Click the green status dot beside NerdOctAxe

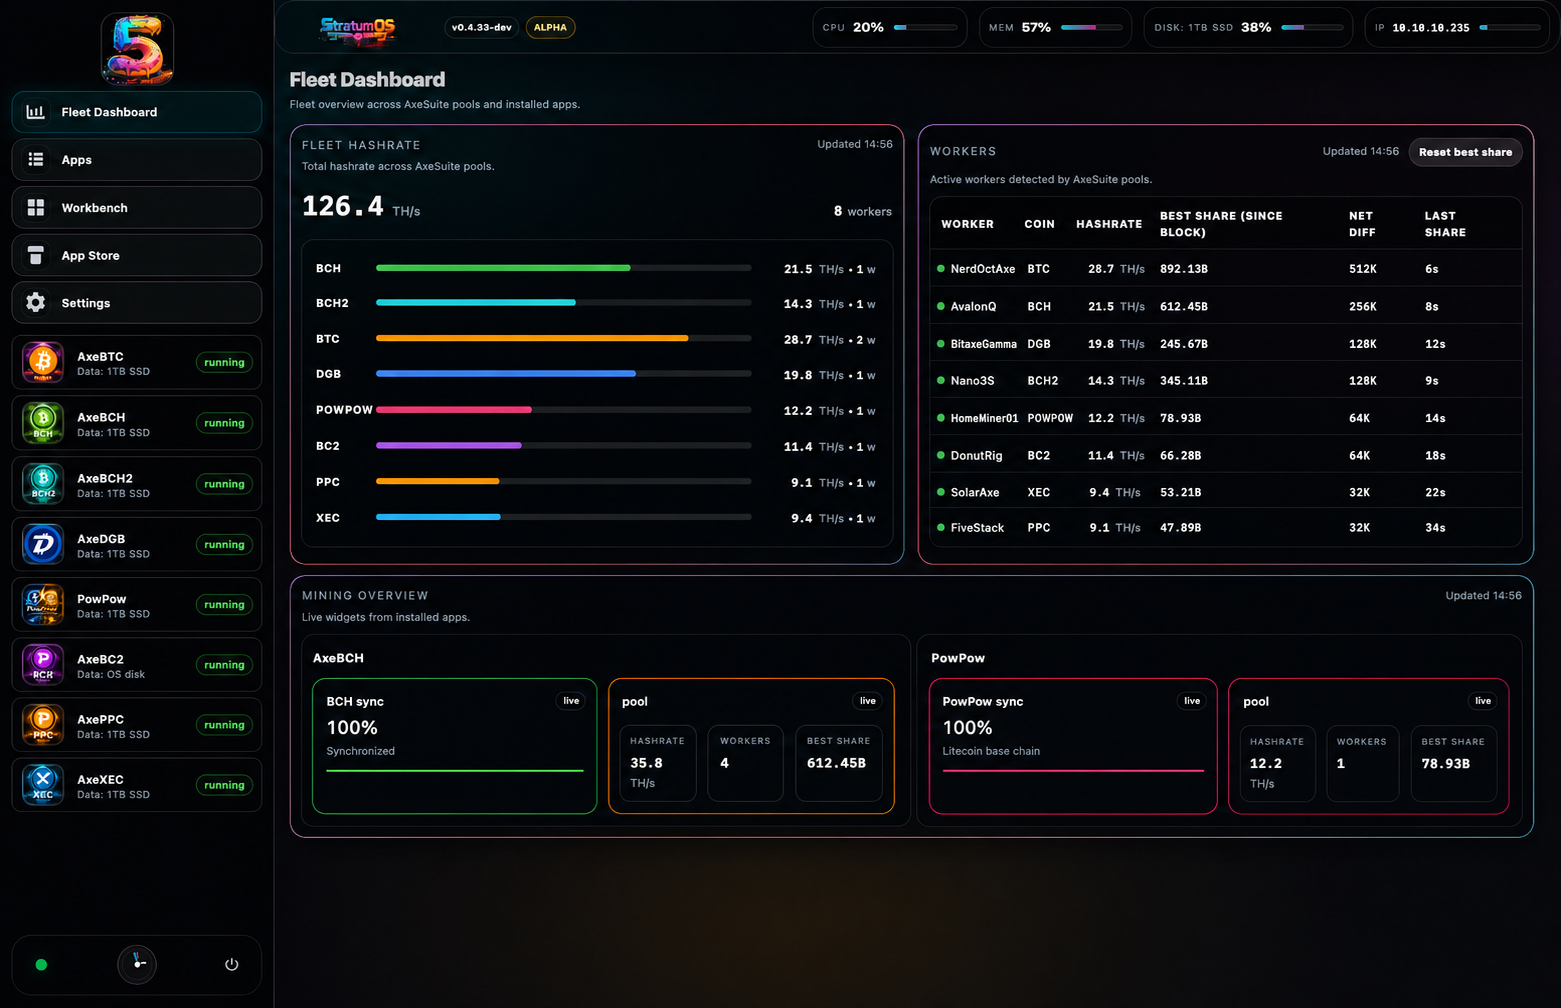(941, 269)
